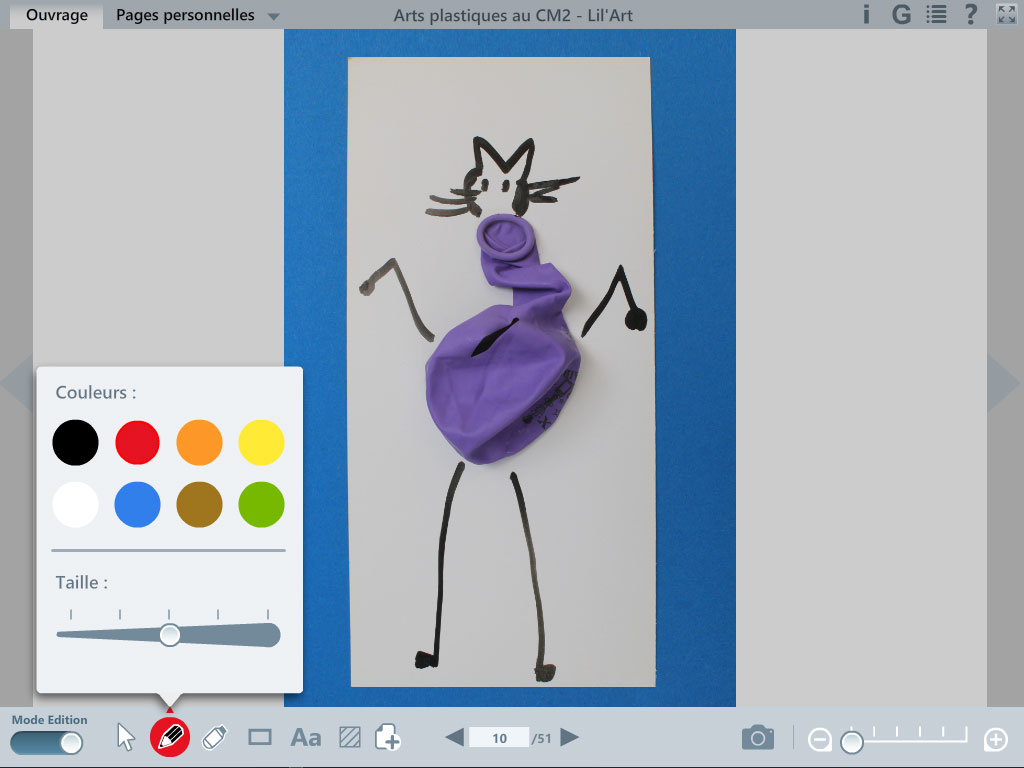Open the table of contents list
This screenshot has width=1024, height=768.
click(936, 14)
